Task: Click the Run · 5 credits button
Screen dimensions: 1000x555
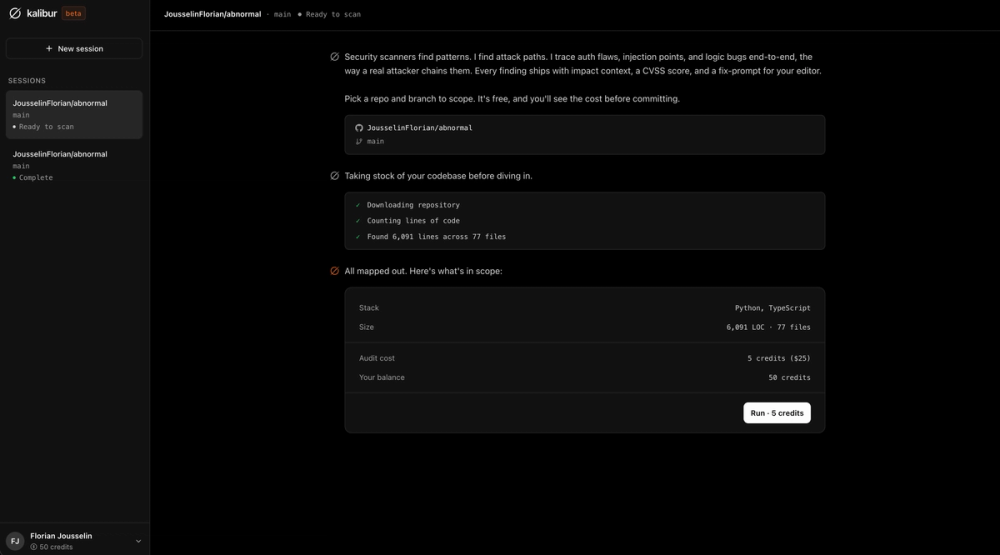Action: point(777,413)
